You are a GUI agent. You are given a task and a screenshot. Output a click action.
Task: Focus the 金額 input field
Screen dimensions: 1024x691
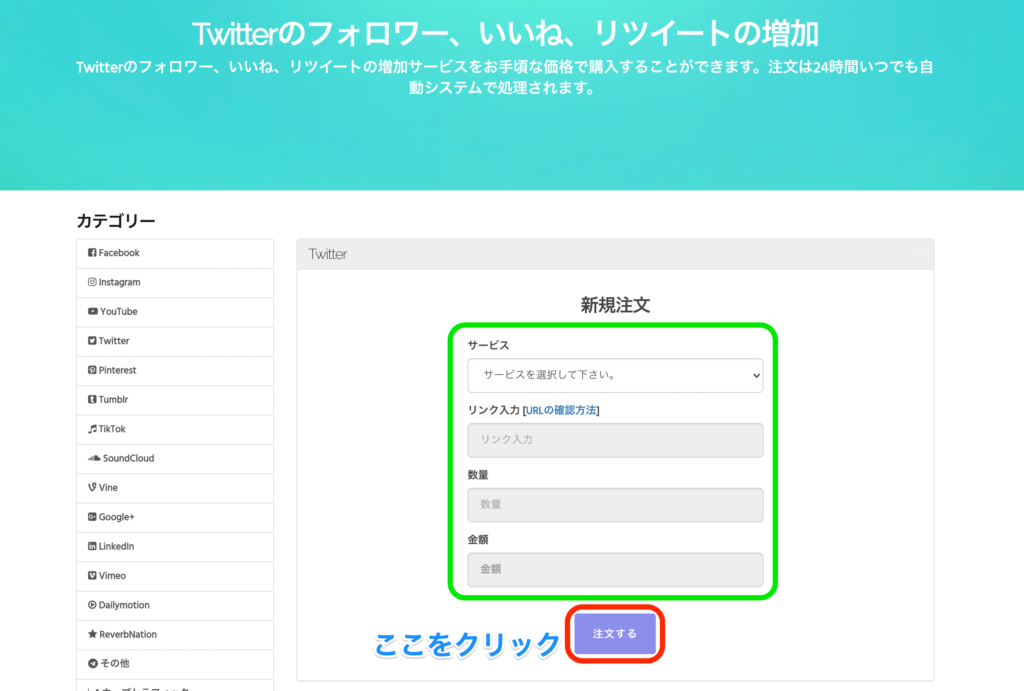tap(615, 570)
